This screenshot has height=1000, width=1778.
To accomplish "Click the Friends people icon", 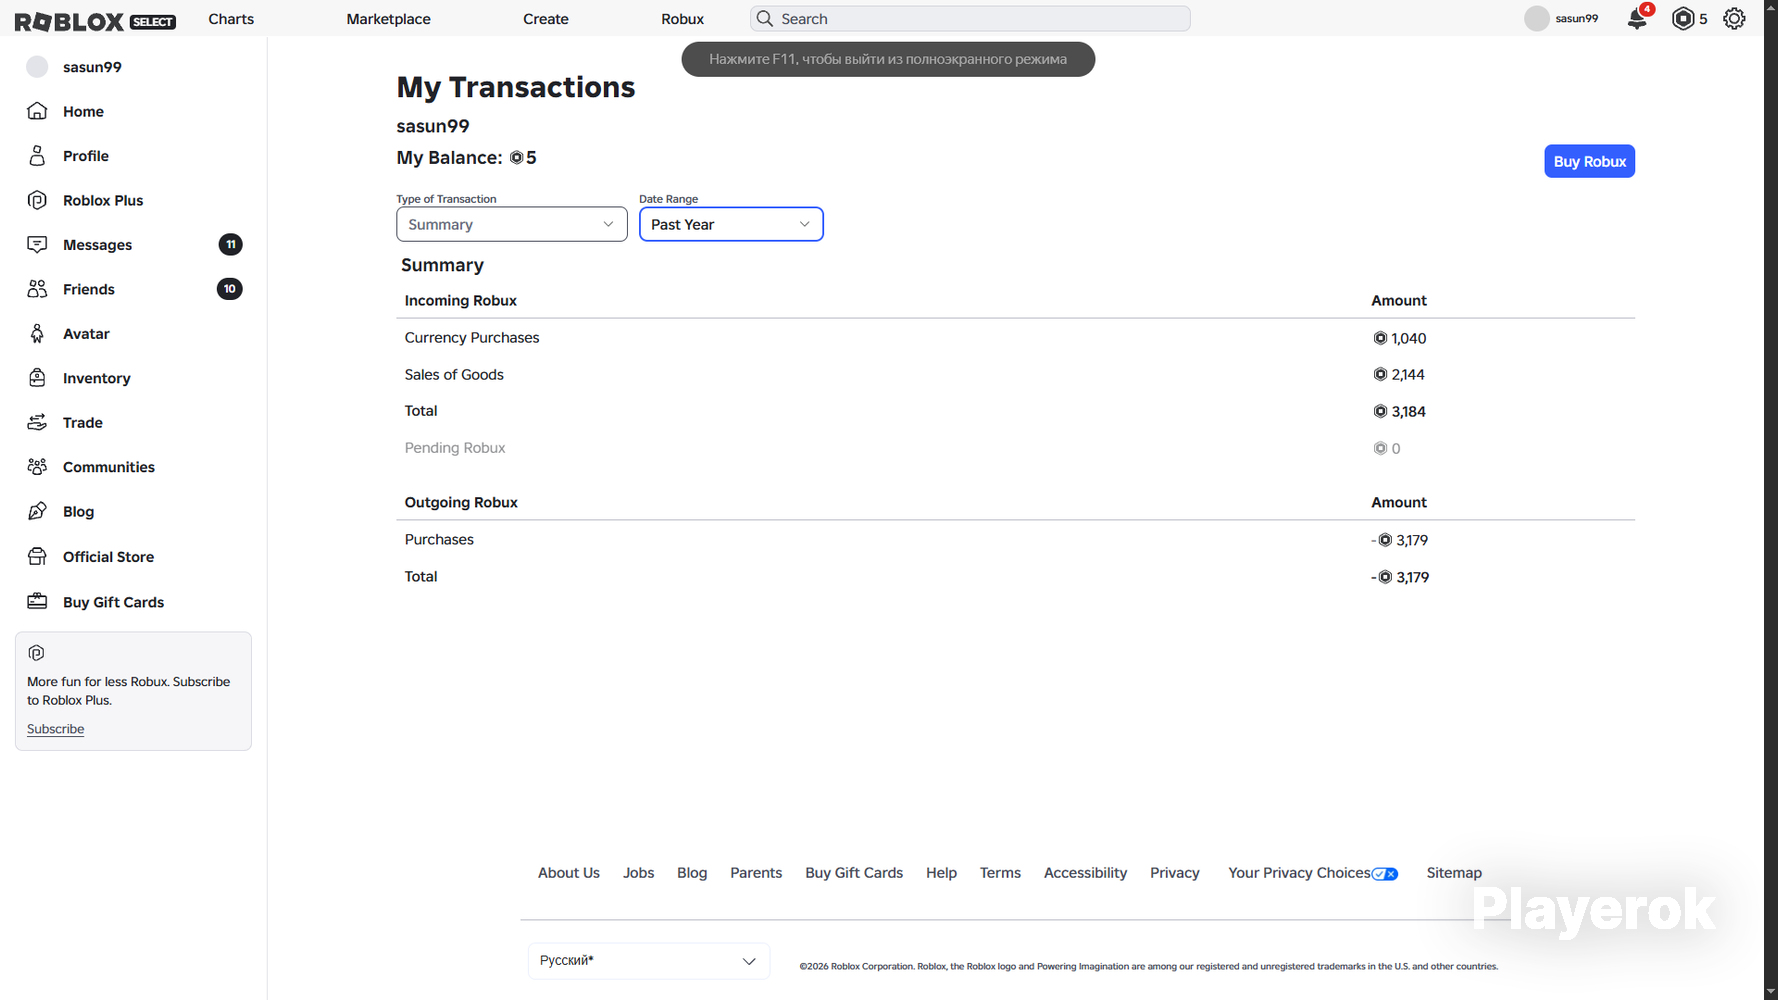I will (37, 289).
